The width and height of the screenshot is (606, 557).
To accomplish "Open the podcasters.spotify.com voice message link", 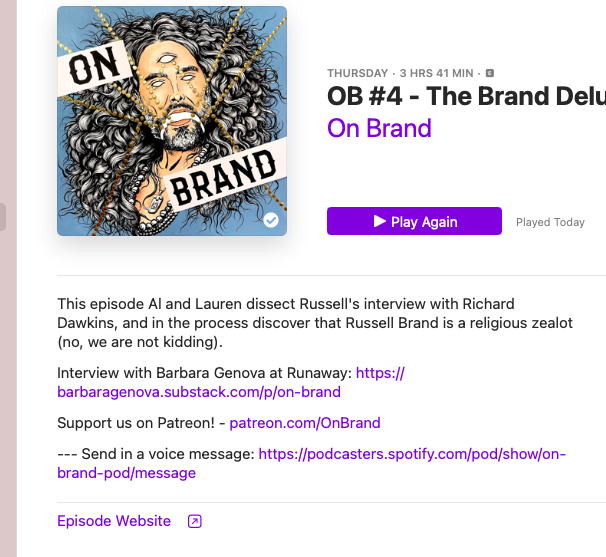I will 312,463.
